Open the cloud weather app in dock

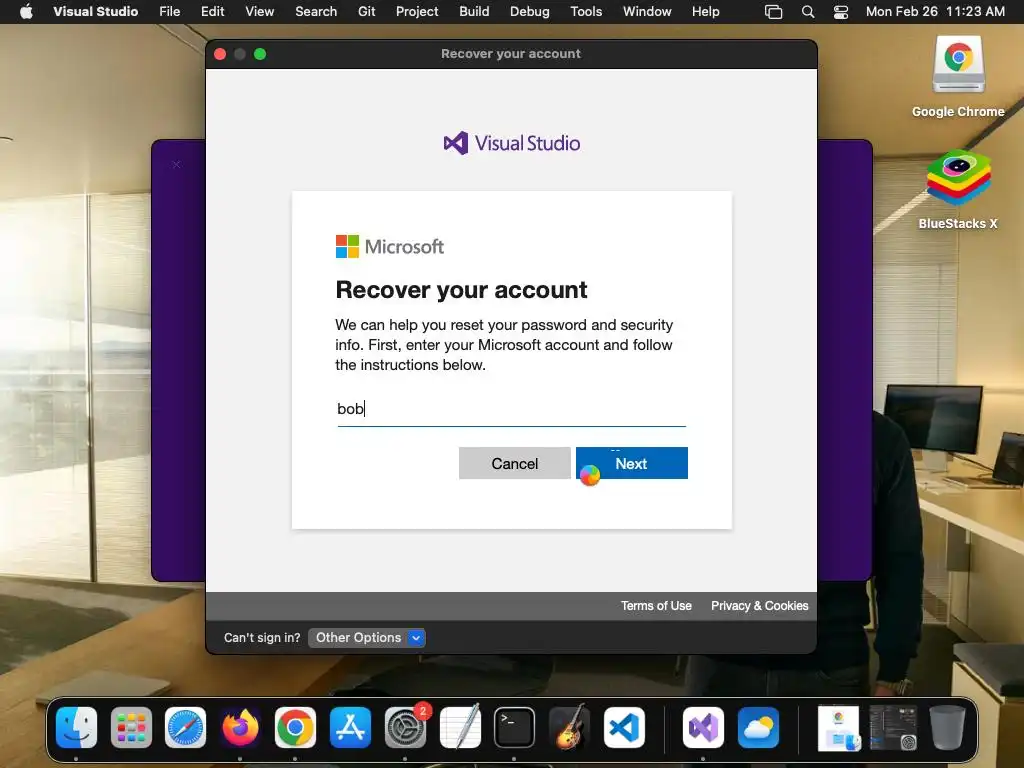click(x=758, y=728)
